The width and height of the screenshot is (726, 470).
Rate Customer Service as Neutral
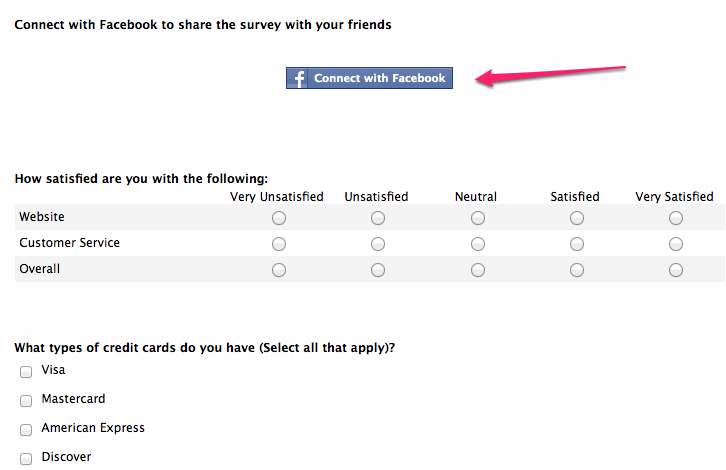477,244
